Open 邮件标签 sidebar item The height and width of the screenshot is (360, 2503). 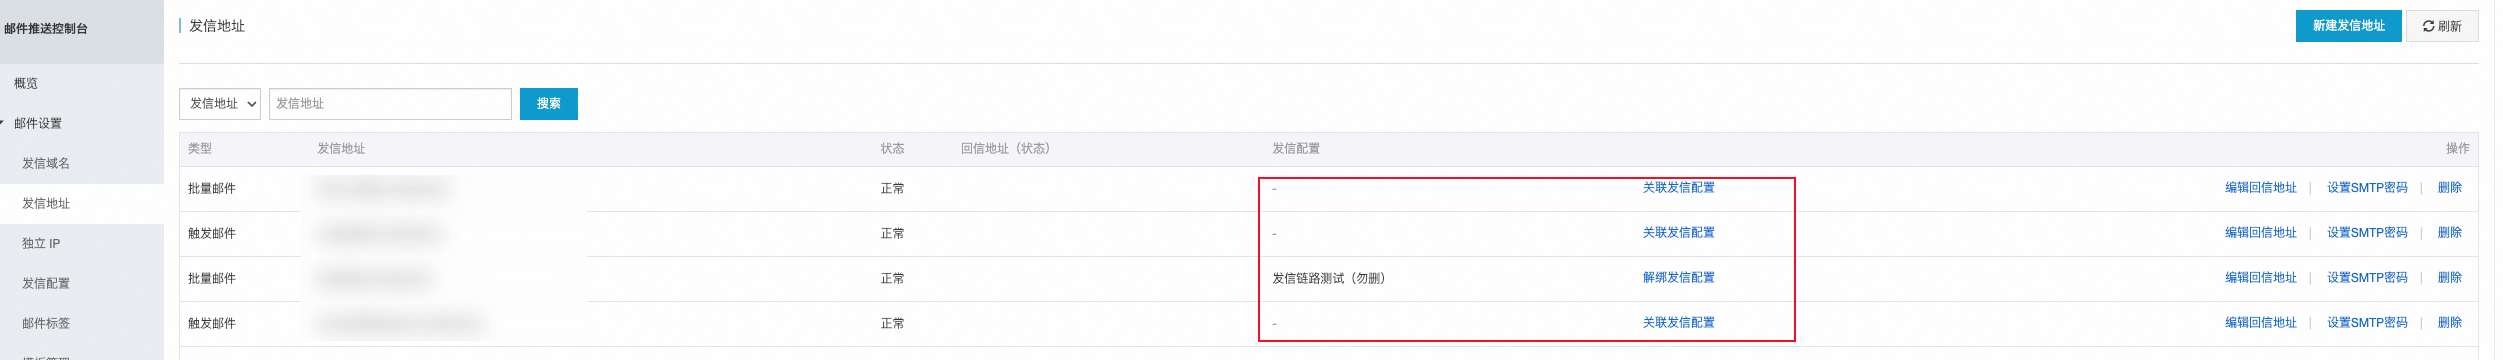46,323
